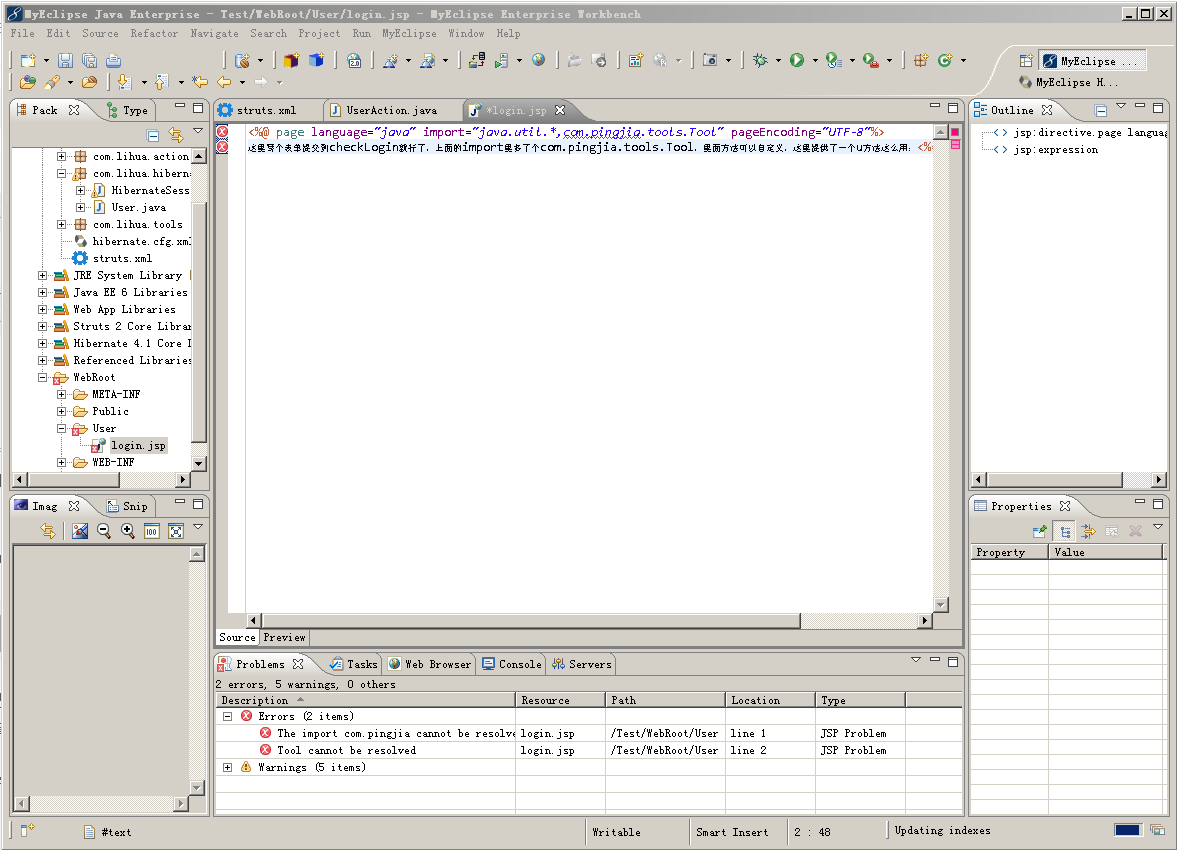
Task: Toggle Show Advanced Properties in Properties view
Action: point(1088,532)
